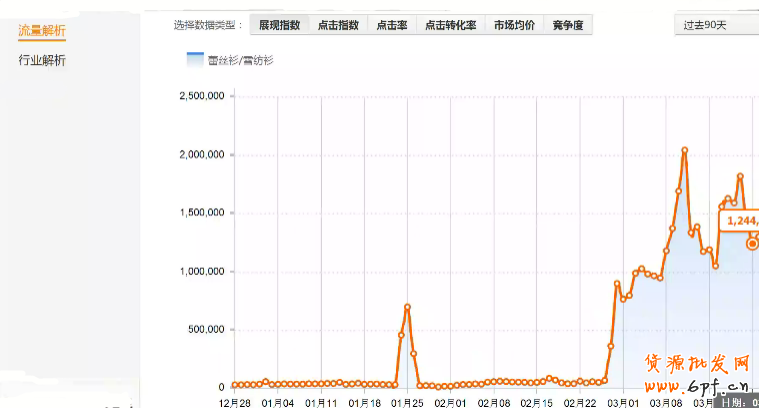
Task: Select the 展现指数 data type tab
Action: (x=280, y=25)
